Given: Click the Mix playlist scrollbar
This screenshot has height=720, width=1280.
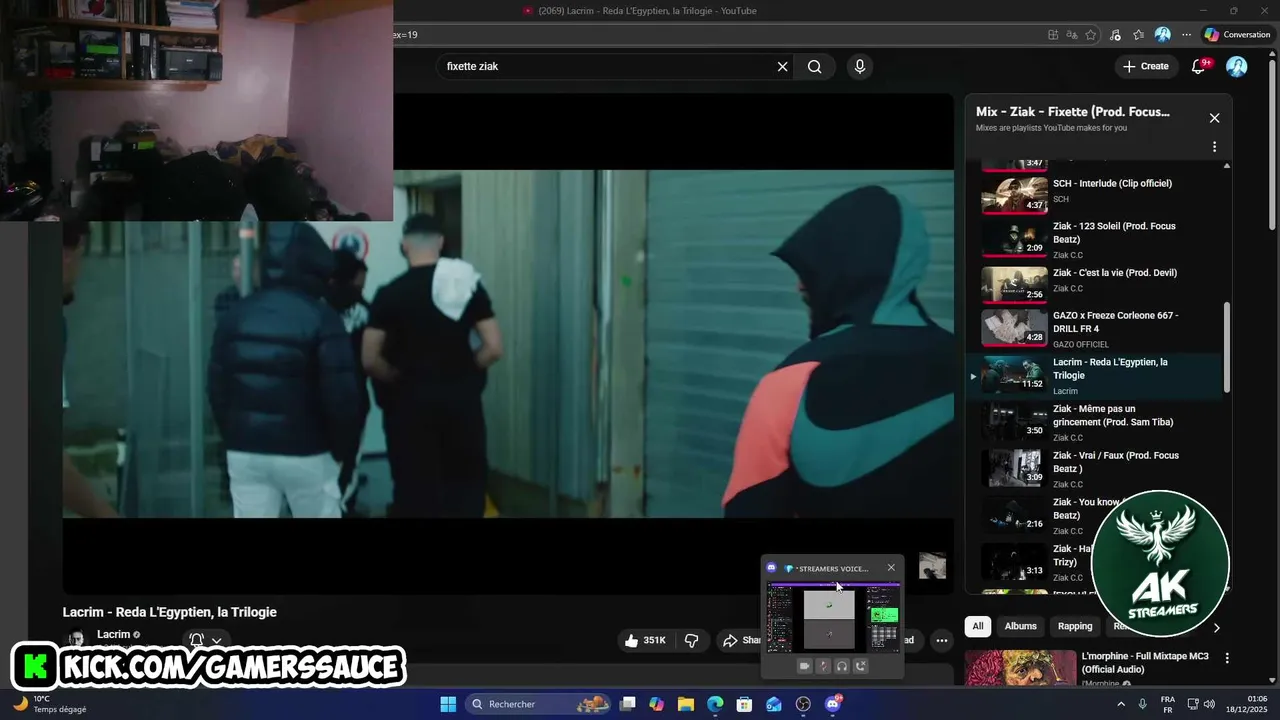Looking at the screenshot, I should pos(1227,347).
